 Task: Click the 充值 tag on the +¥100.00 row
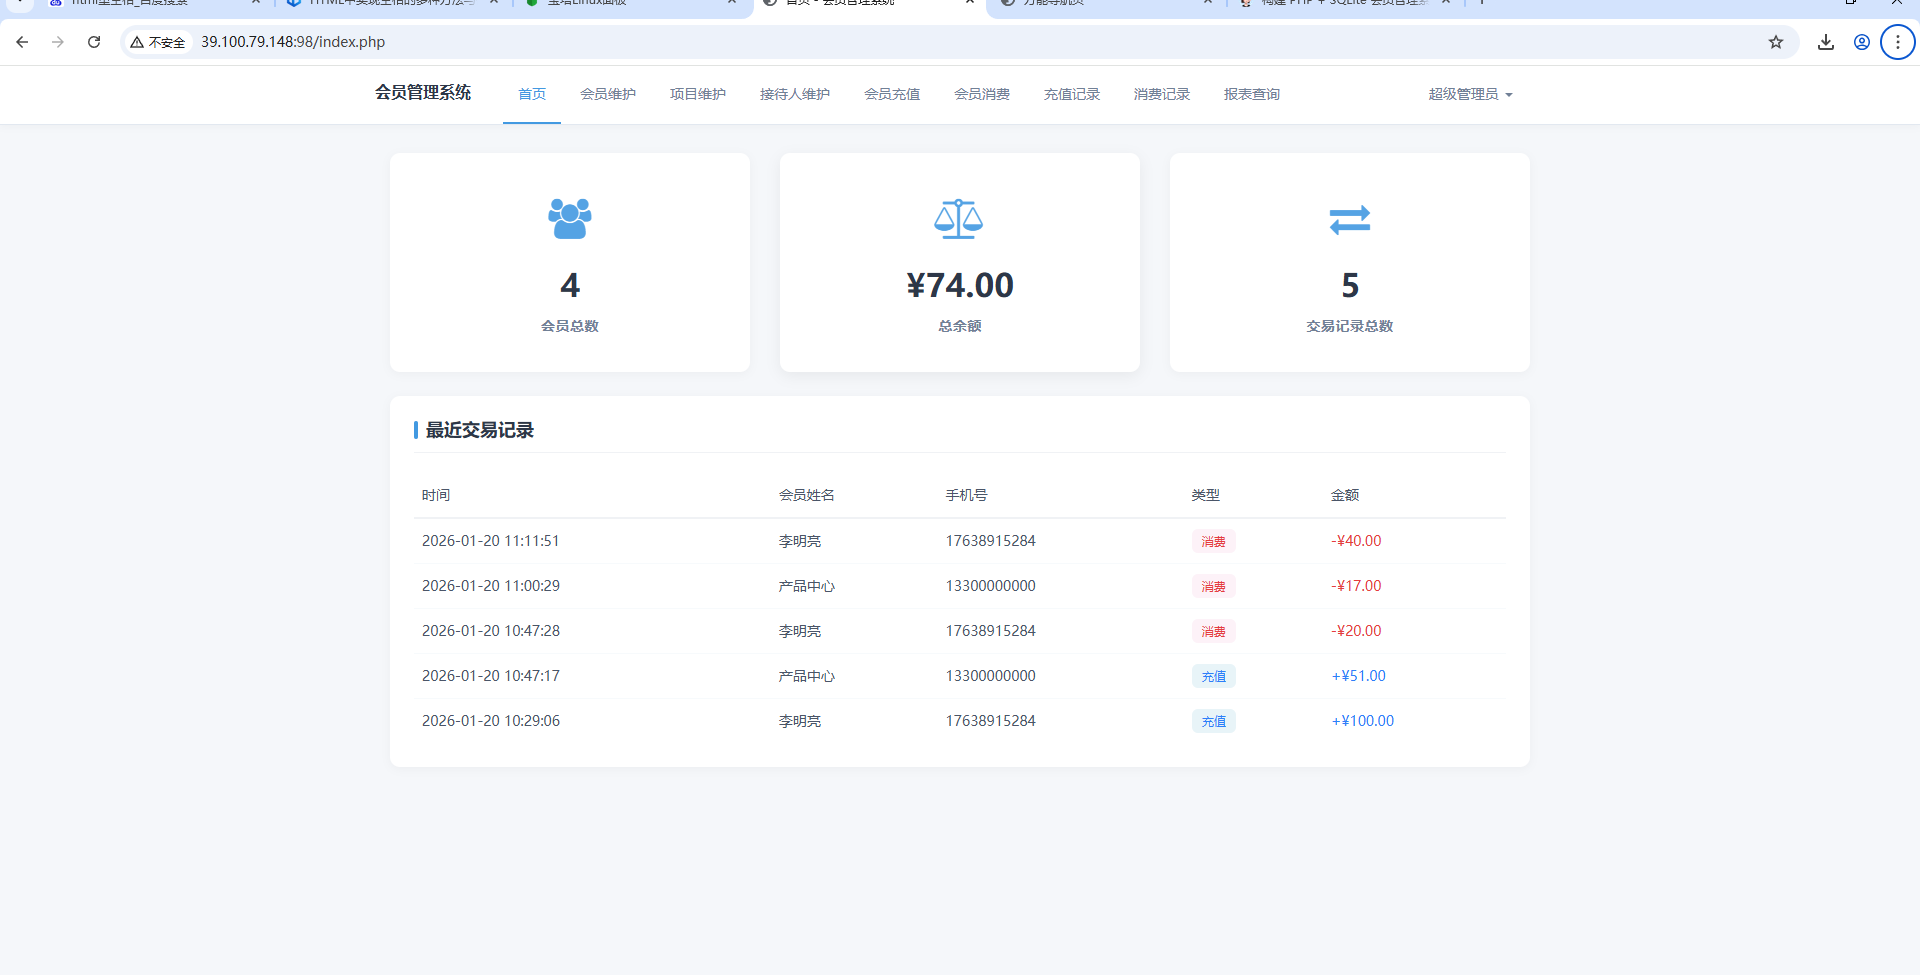pos(1213,721)
